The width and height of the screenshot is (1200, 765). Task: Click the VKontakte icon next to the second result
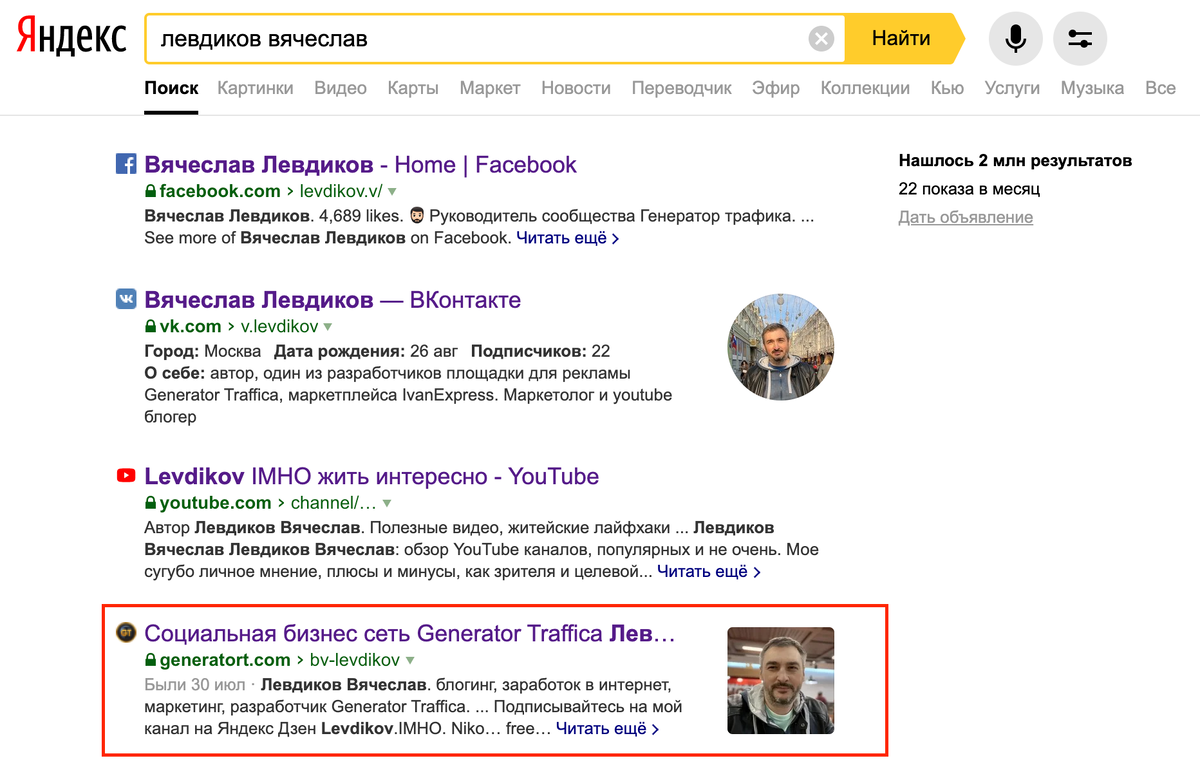[126, 300]
